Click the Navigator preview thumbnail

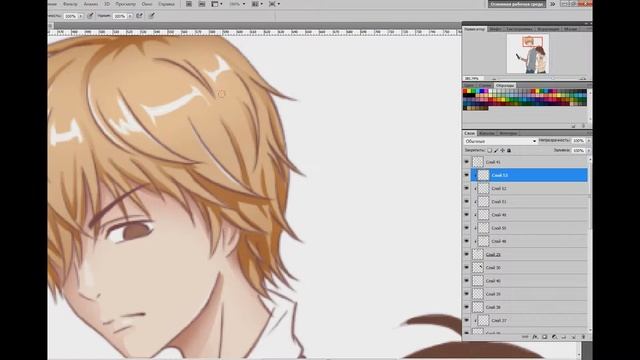point(528,53)
